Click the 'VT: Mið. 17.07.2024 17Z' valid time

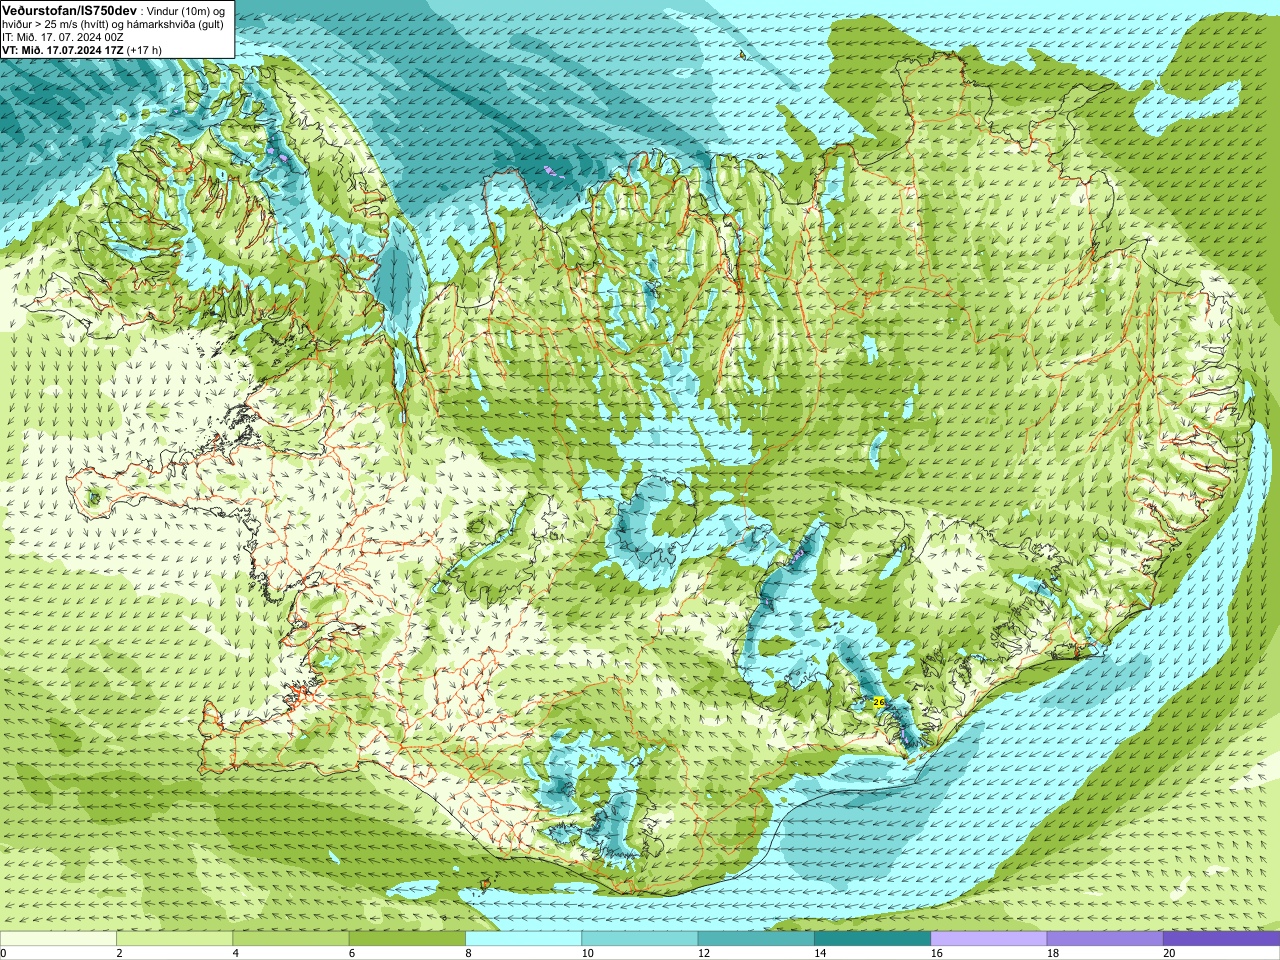pos(62,49)
